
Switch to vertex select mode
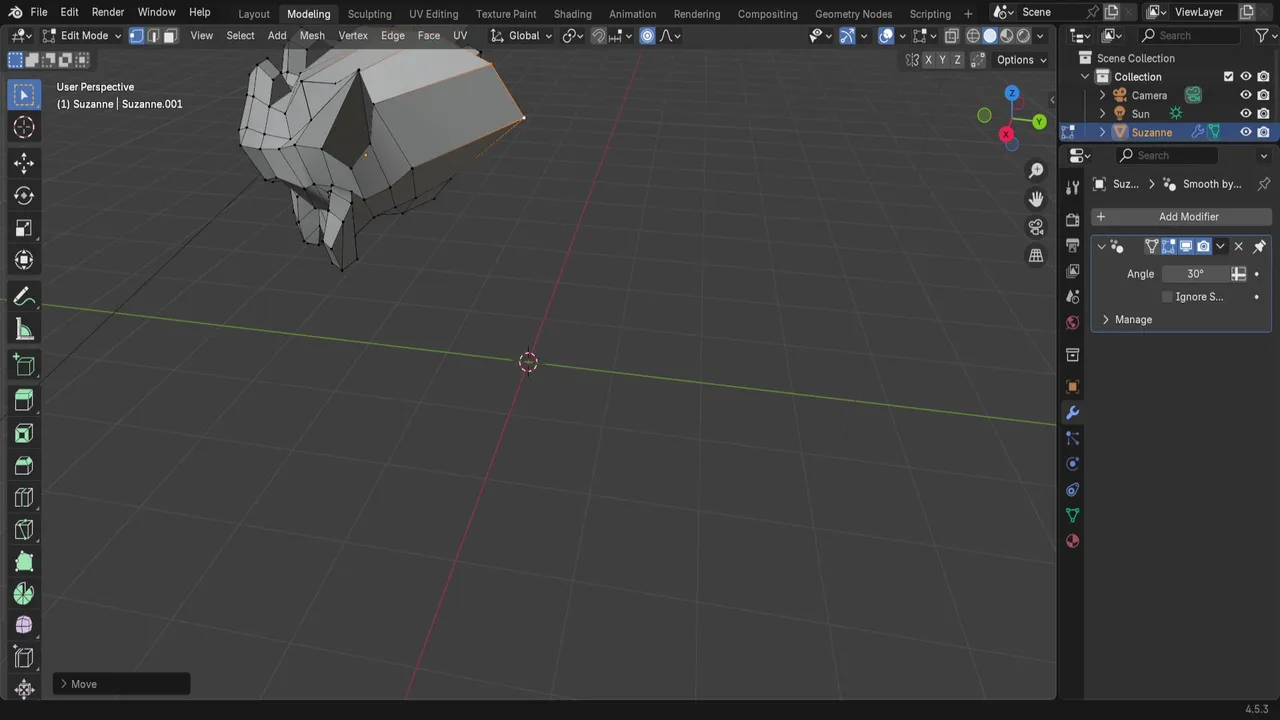point(136,35)
